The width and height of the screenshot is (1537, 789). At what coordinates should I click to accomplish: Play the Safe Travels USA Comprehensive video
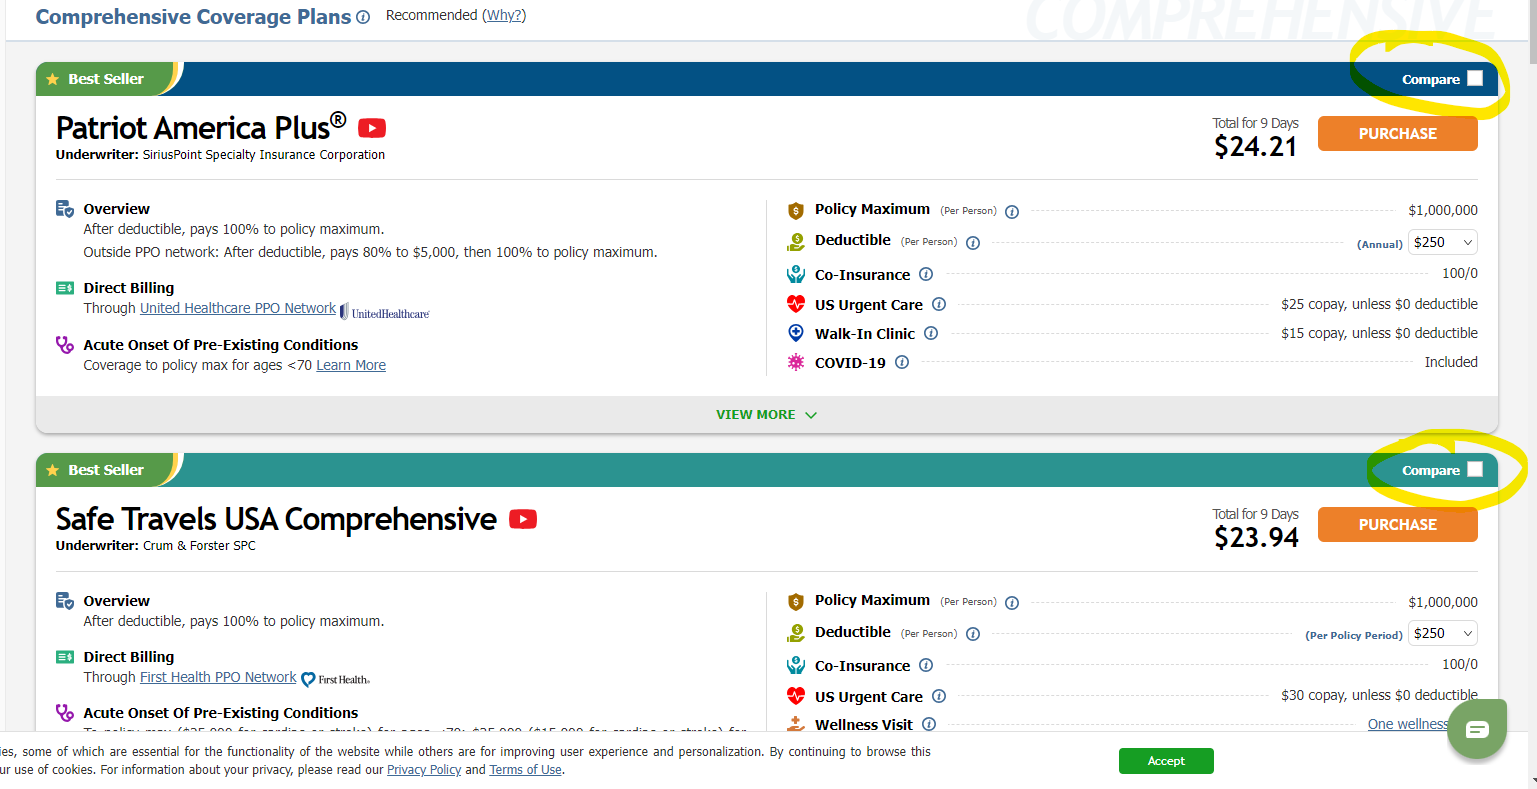[x=523, y=519]
